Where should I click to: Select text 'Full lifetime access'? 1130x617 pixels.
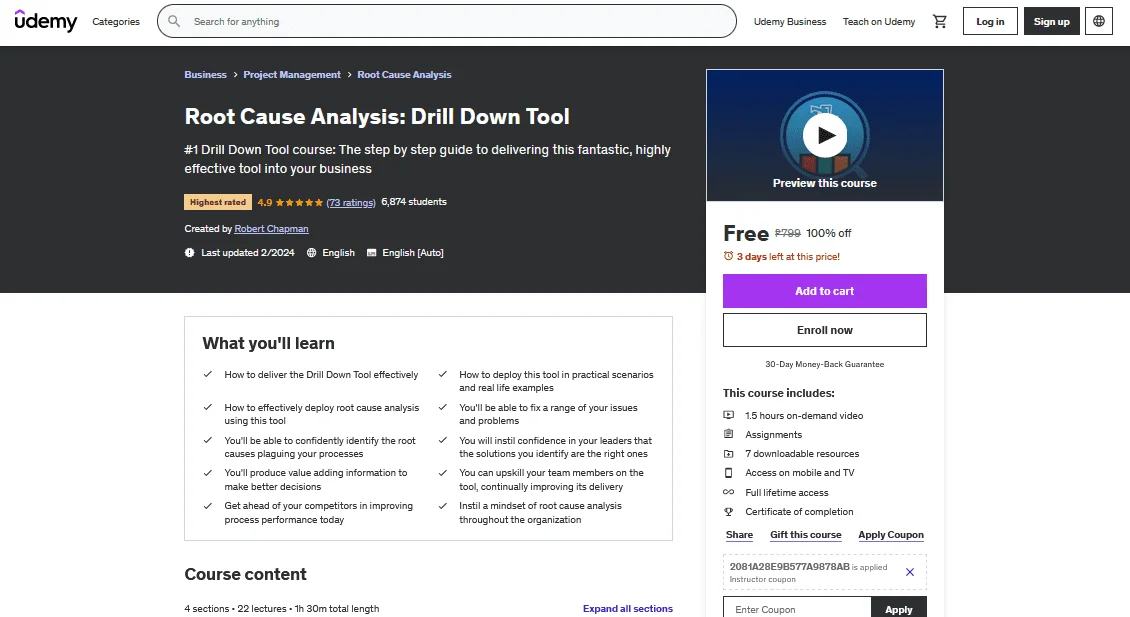[x=786, y=492]
